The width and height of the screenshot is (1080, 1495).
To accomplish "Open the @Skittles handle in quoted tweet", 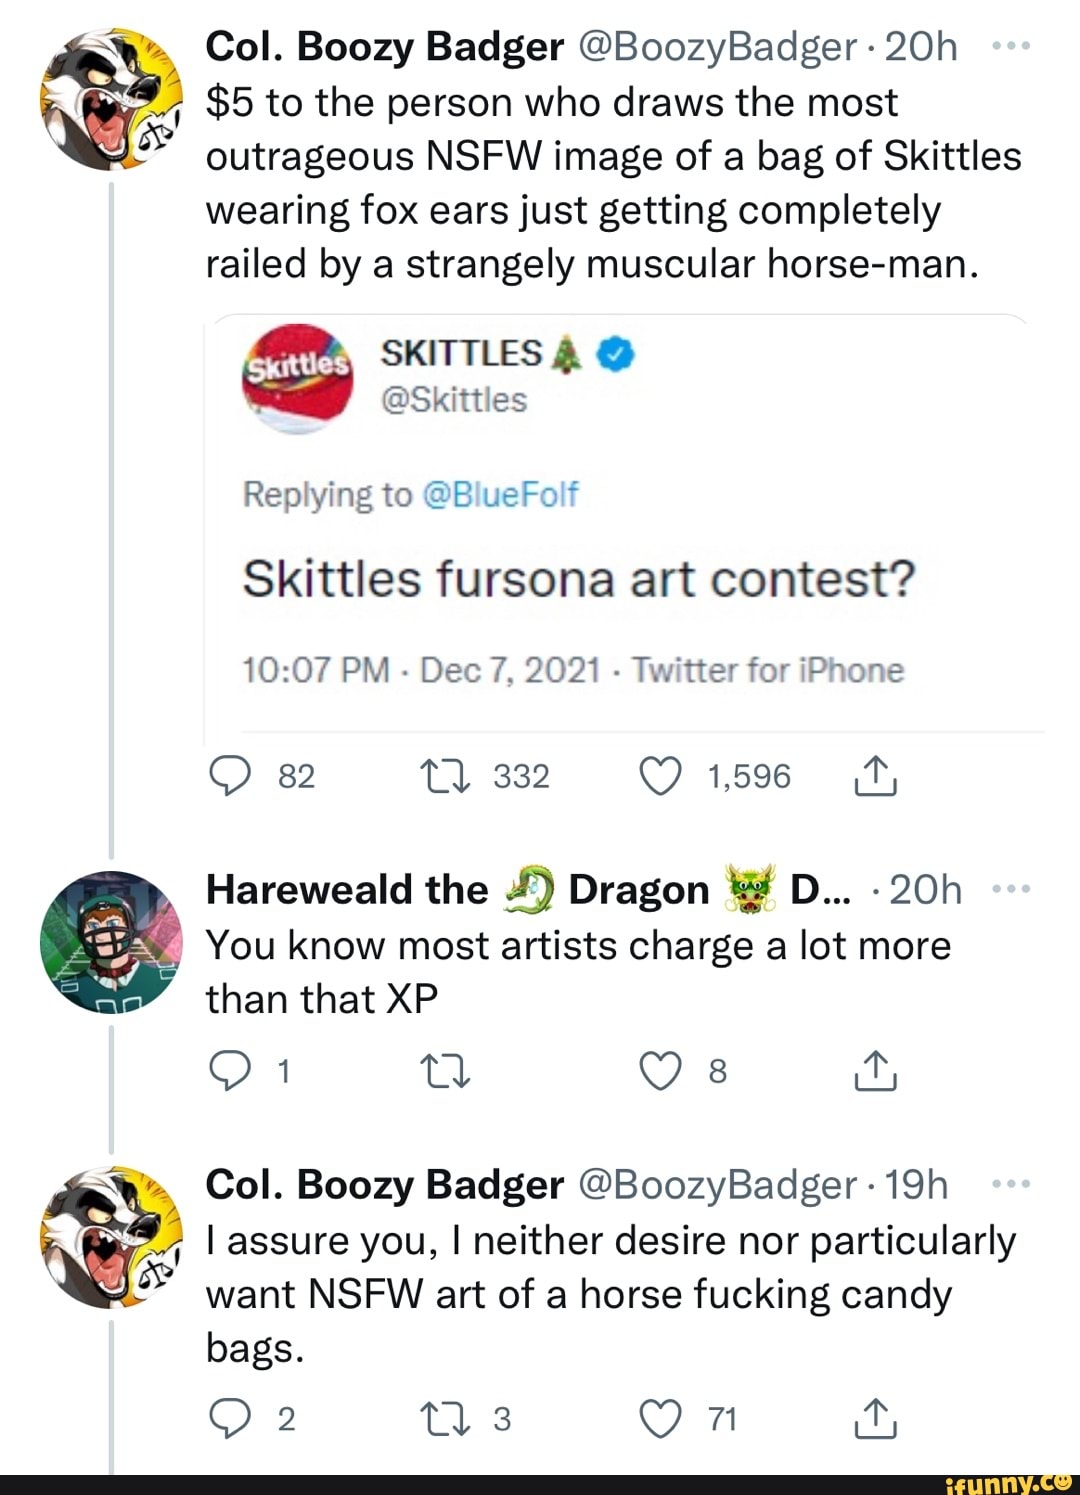I will click(x=453, y=400).
